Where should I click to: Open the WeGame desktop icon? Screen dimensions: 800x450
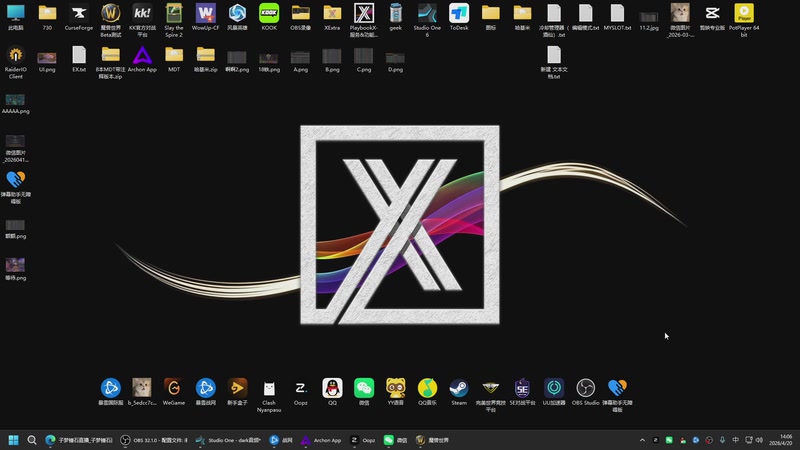click(173, 391)
